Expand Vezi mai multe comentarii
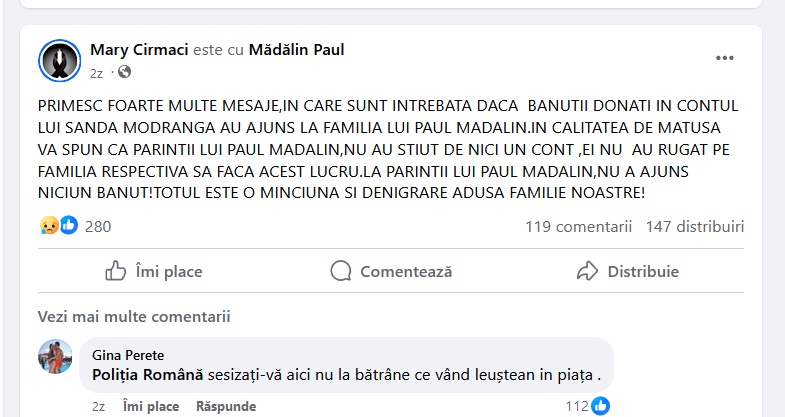 click(x=134, y=317)
